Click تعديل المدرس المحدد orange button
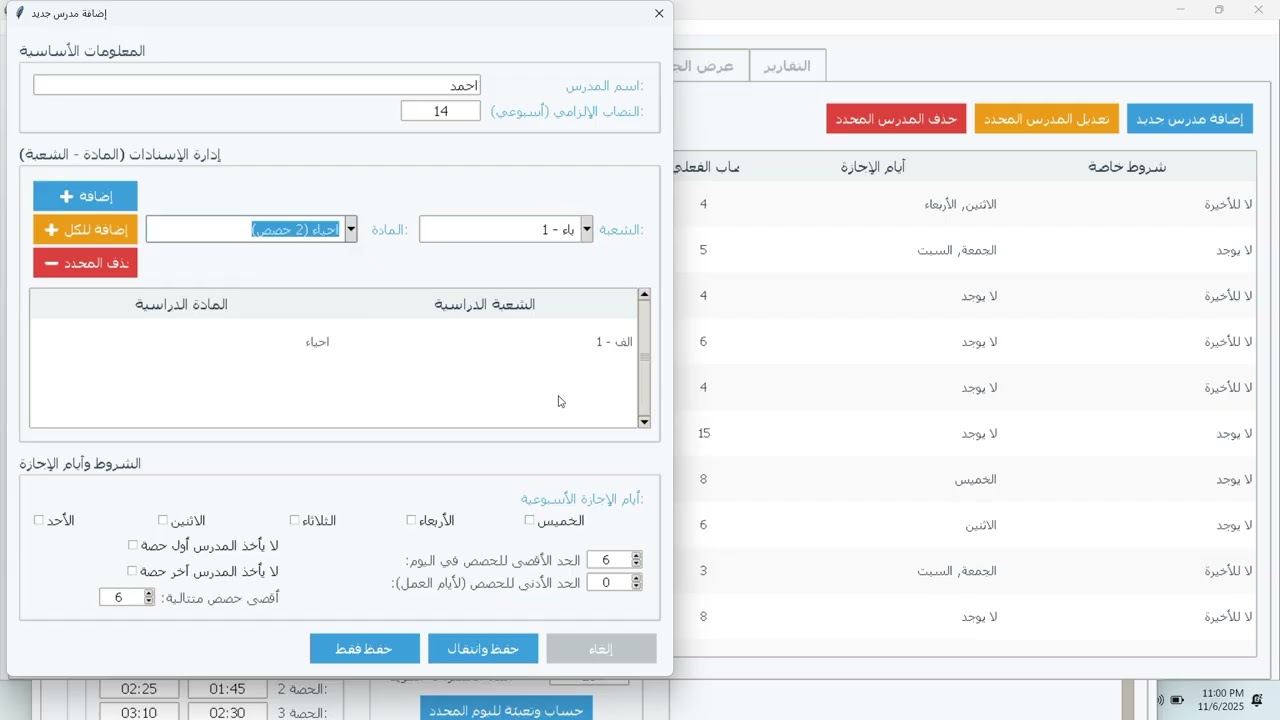 tap(1047, 119)
